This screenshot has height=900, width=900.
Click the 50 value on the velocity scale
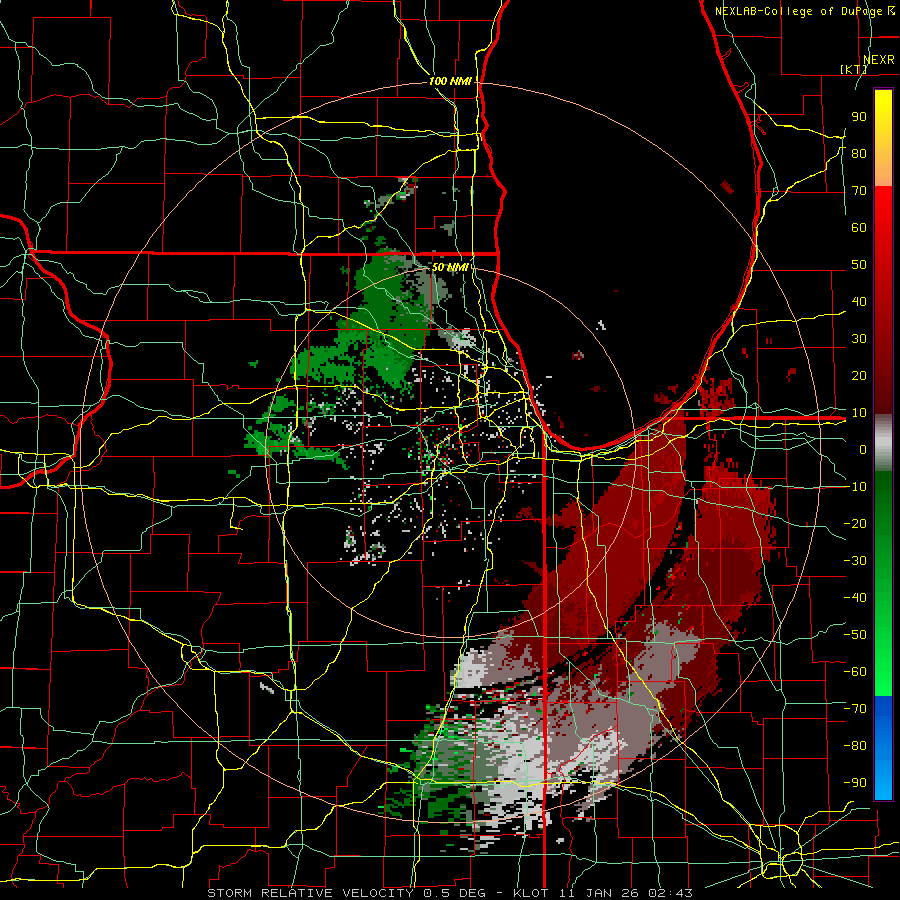pyautogui.click(x=859, y=265)
